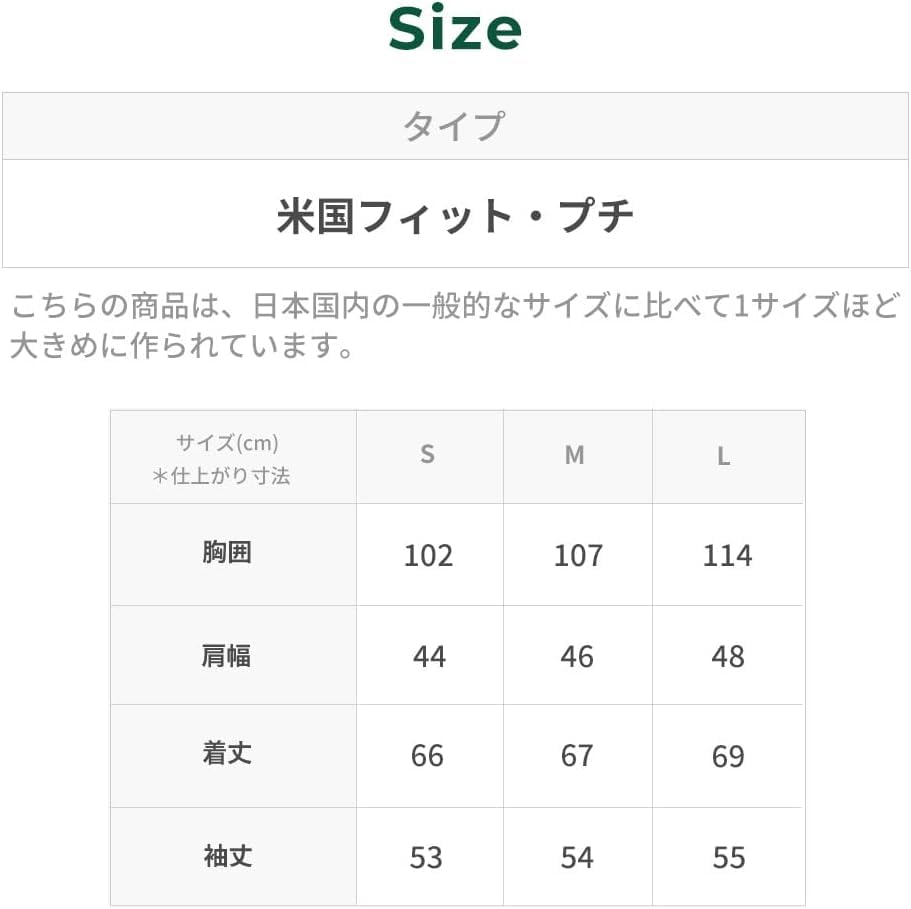Click the sizing note paragraph text
Image resolution: width=911 pixels, height=909 pixels.
[x=455, y=326]
